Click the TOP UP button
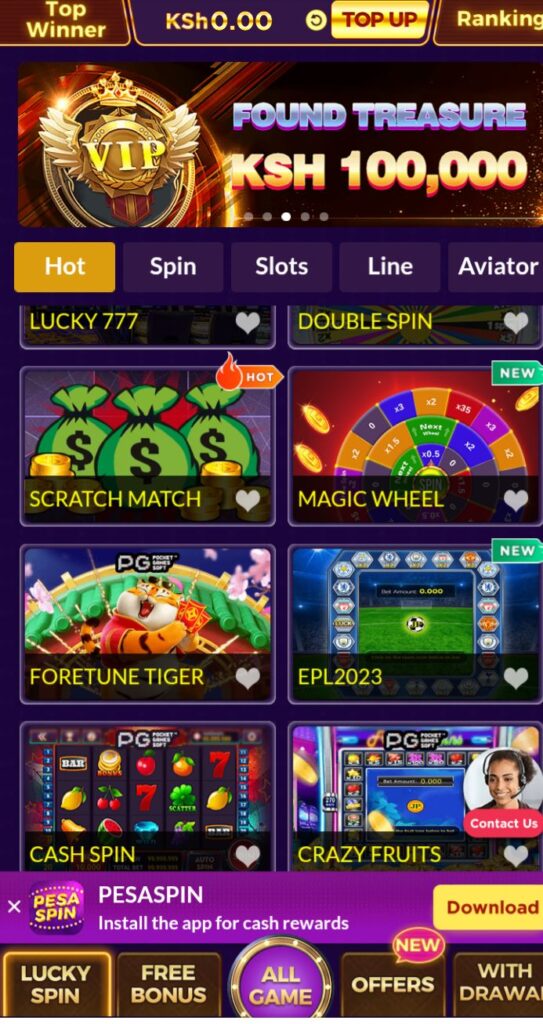This screenshot has height=1024, width=543. (x=380, y=20)
